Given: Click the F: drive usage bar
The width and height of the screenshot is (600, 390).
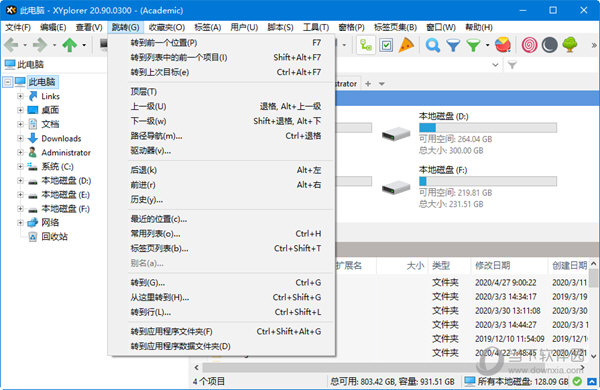Looking at the screenshot, I should 488,181.
